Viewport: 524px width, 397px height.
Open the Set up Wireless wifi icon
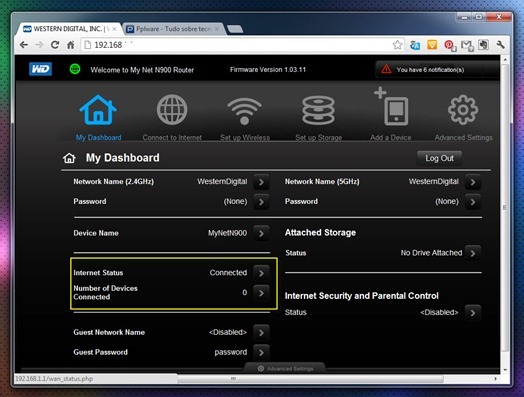(244, 111)
